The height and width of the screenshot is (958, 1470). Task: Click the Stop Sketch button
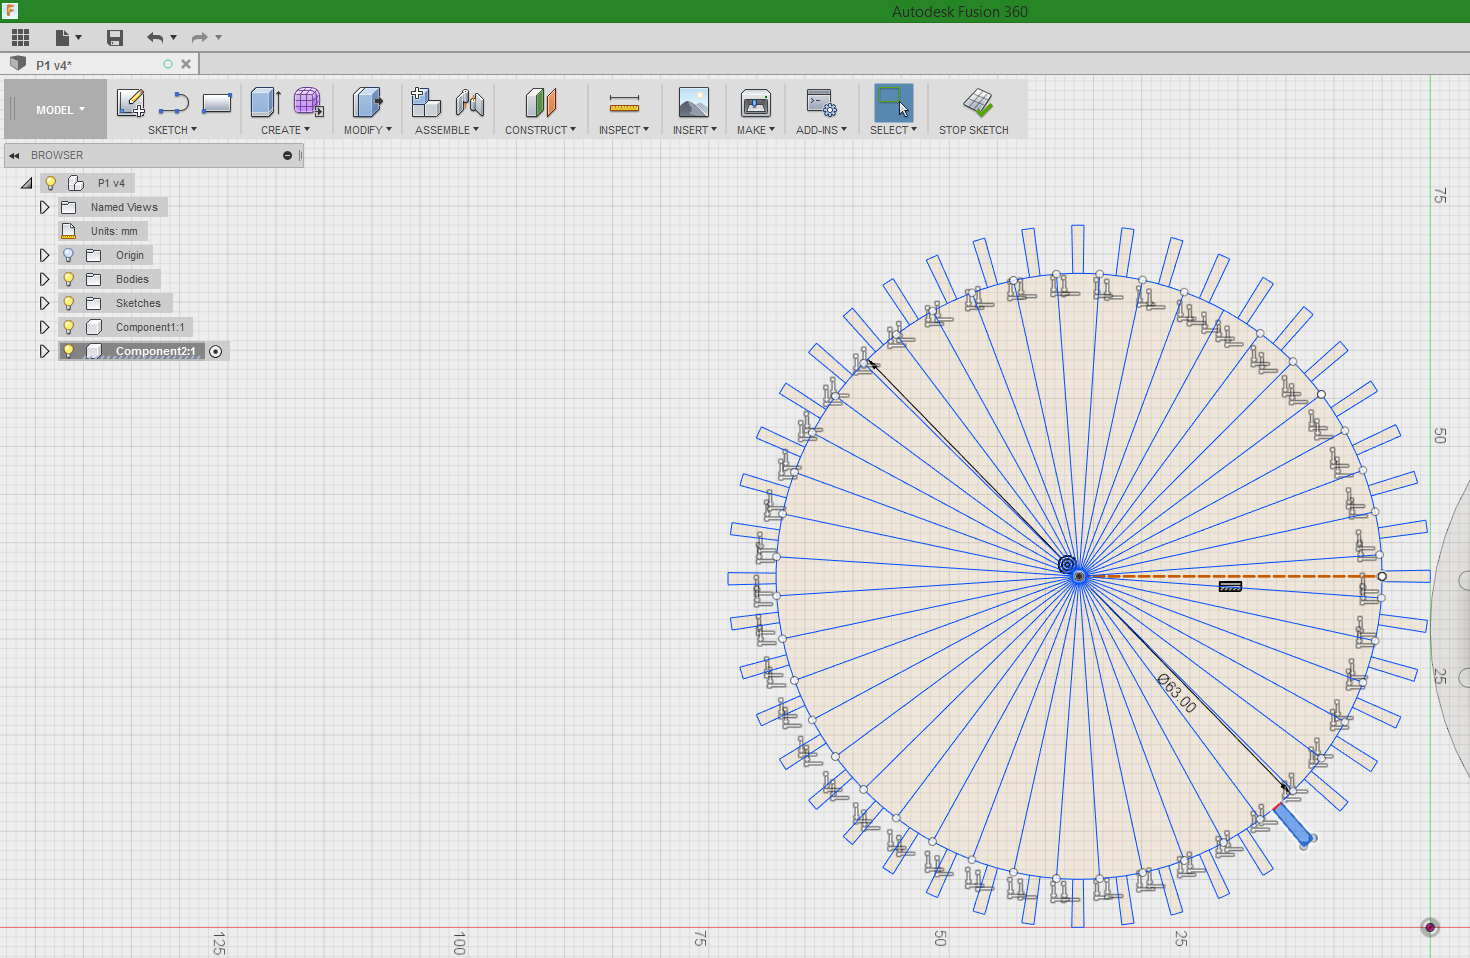coord(974,111)
